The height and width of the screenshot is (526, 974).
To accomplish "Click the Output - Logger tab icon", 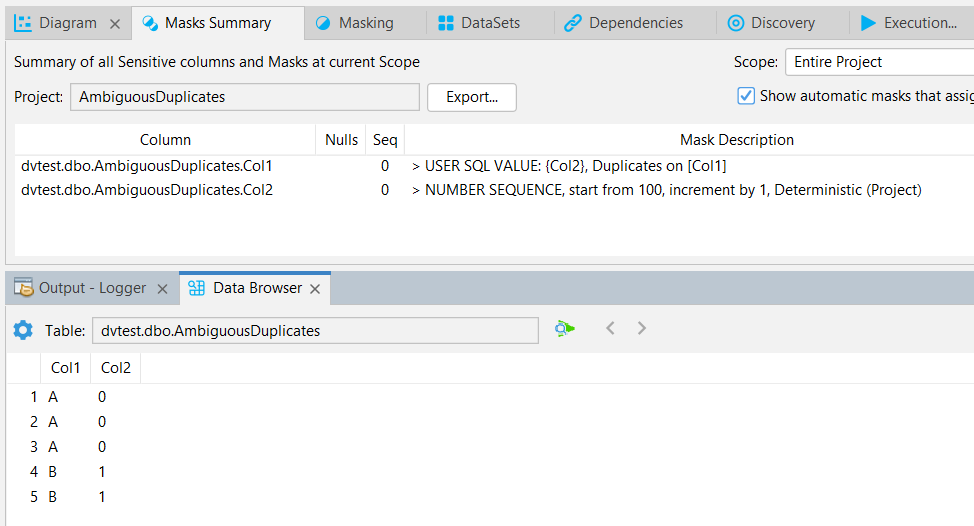I will click(x=24, y=288).
